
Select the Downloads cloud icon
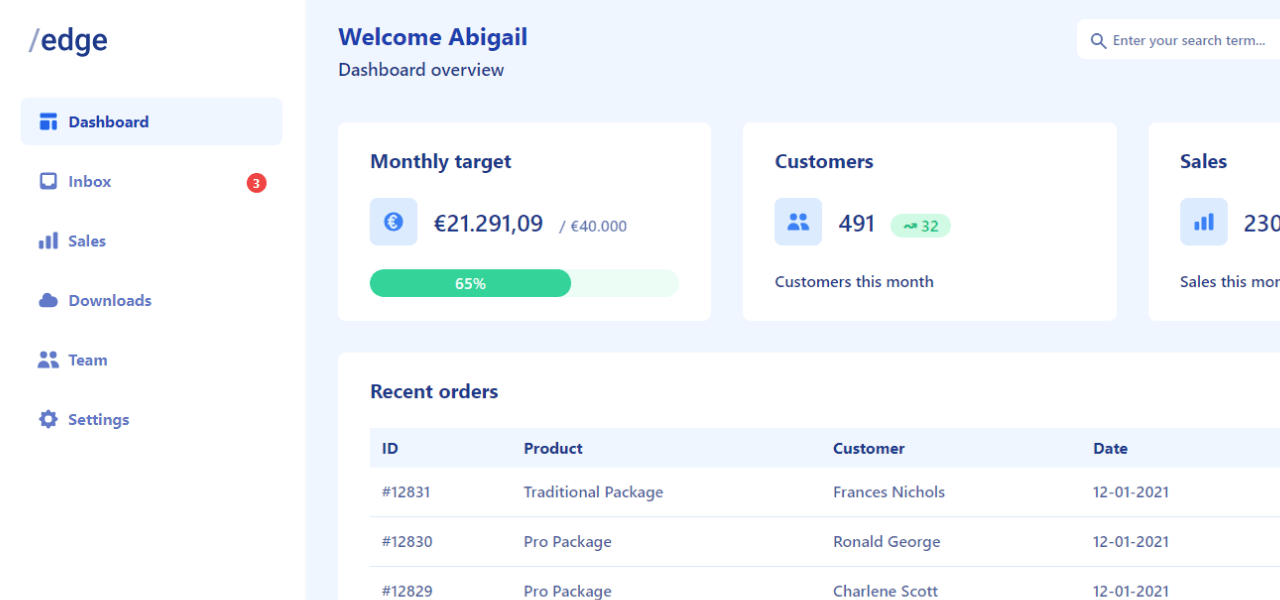[47, 300]
